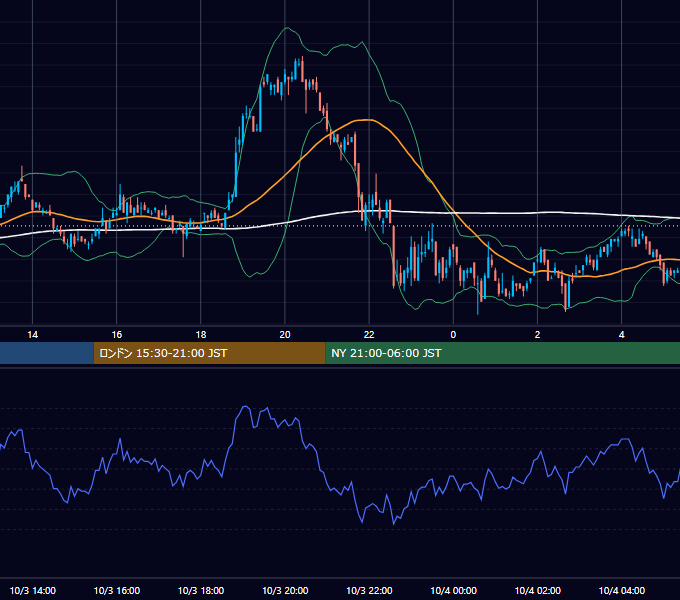Click the 10/4 04:00 date label

pyautogui.click(x=621, y=590)
